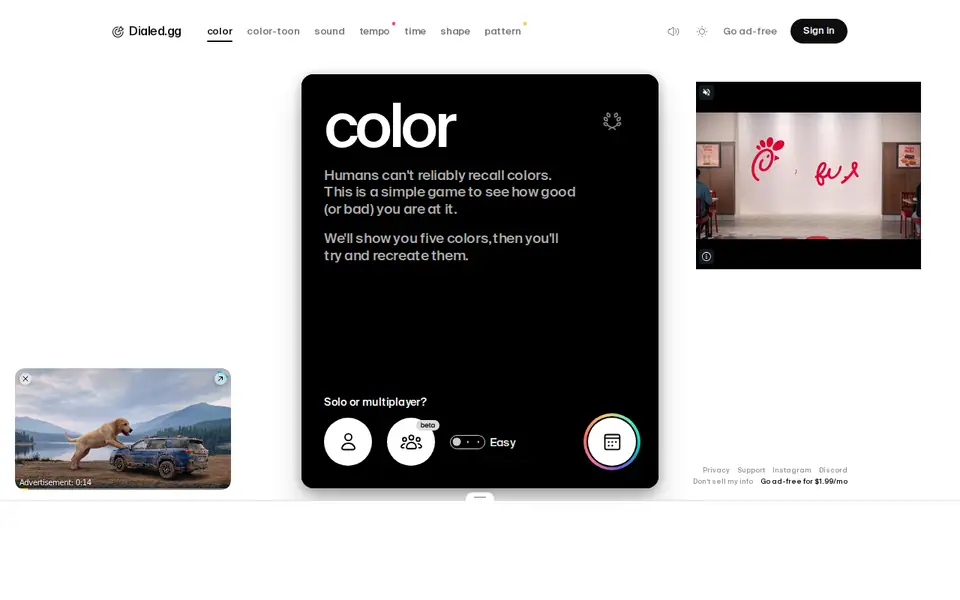The image size is (960, 600).
Task: Open the color game tab
Action: coord(220,31)
